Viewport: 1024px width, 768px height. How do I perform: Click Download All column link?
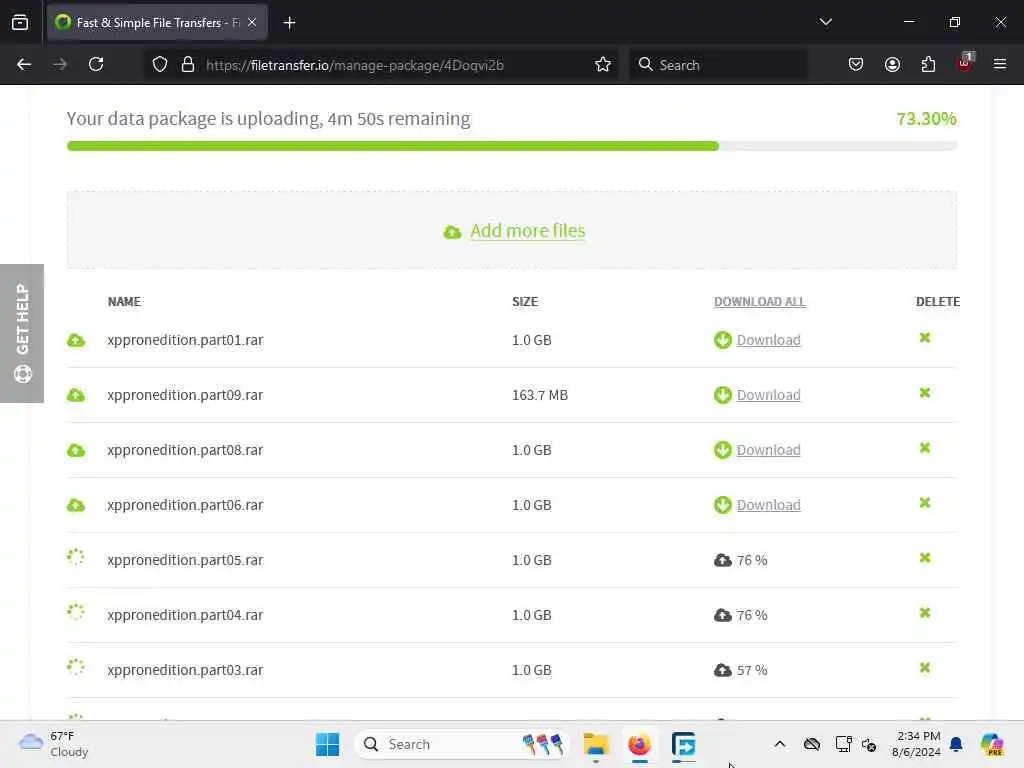pyautogui.click(x=760, y=302)
